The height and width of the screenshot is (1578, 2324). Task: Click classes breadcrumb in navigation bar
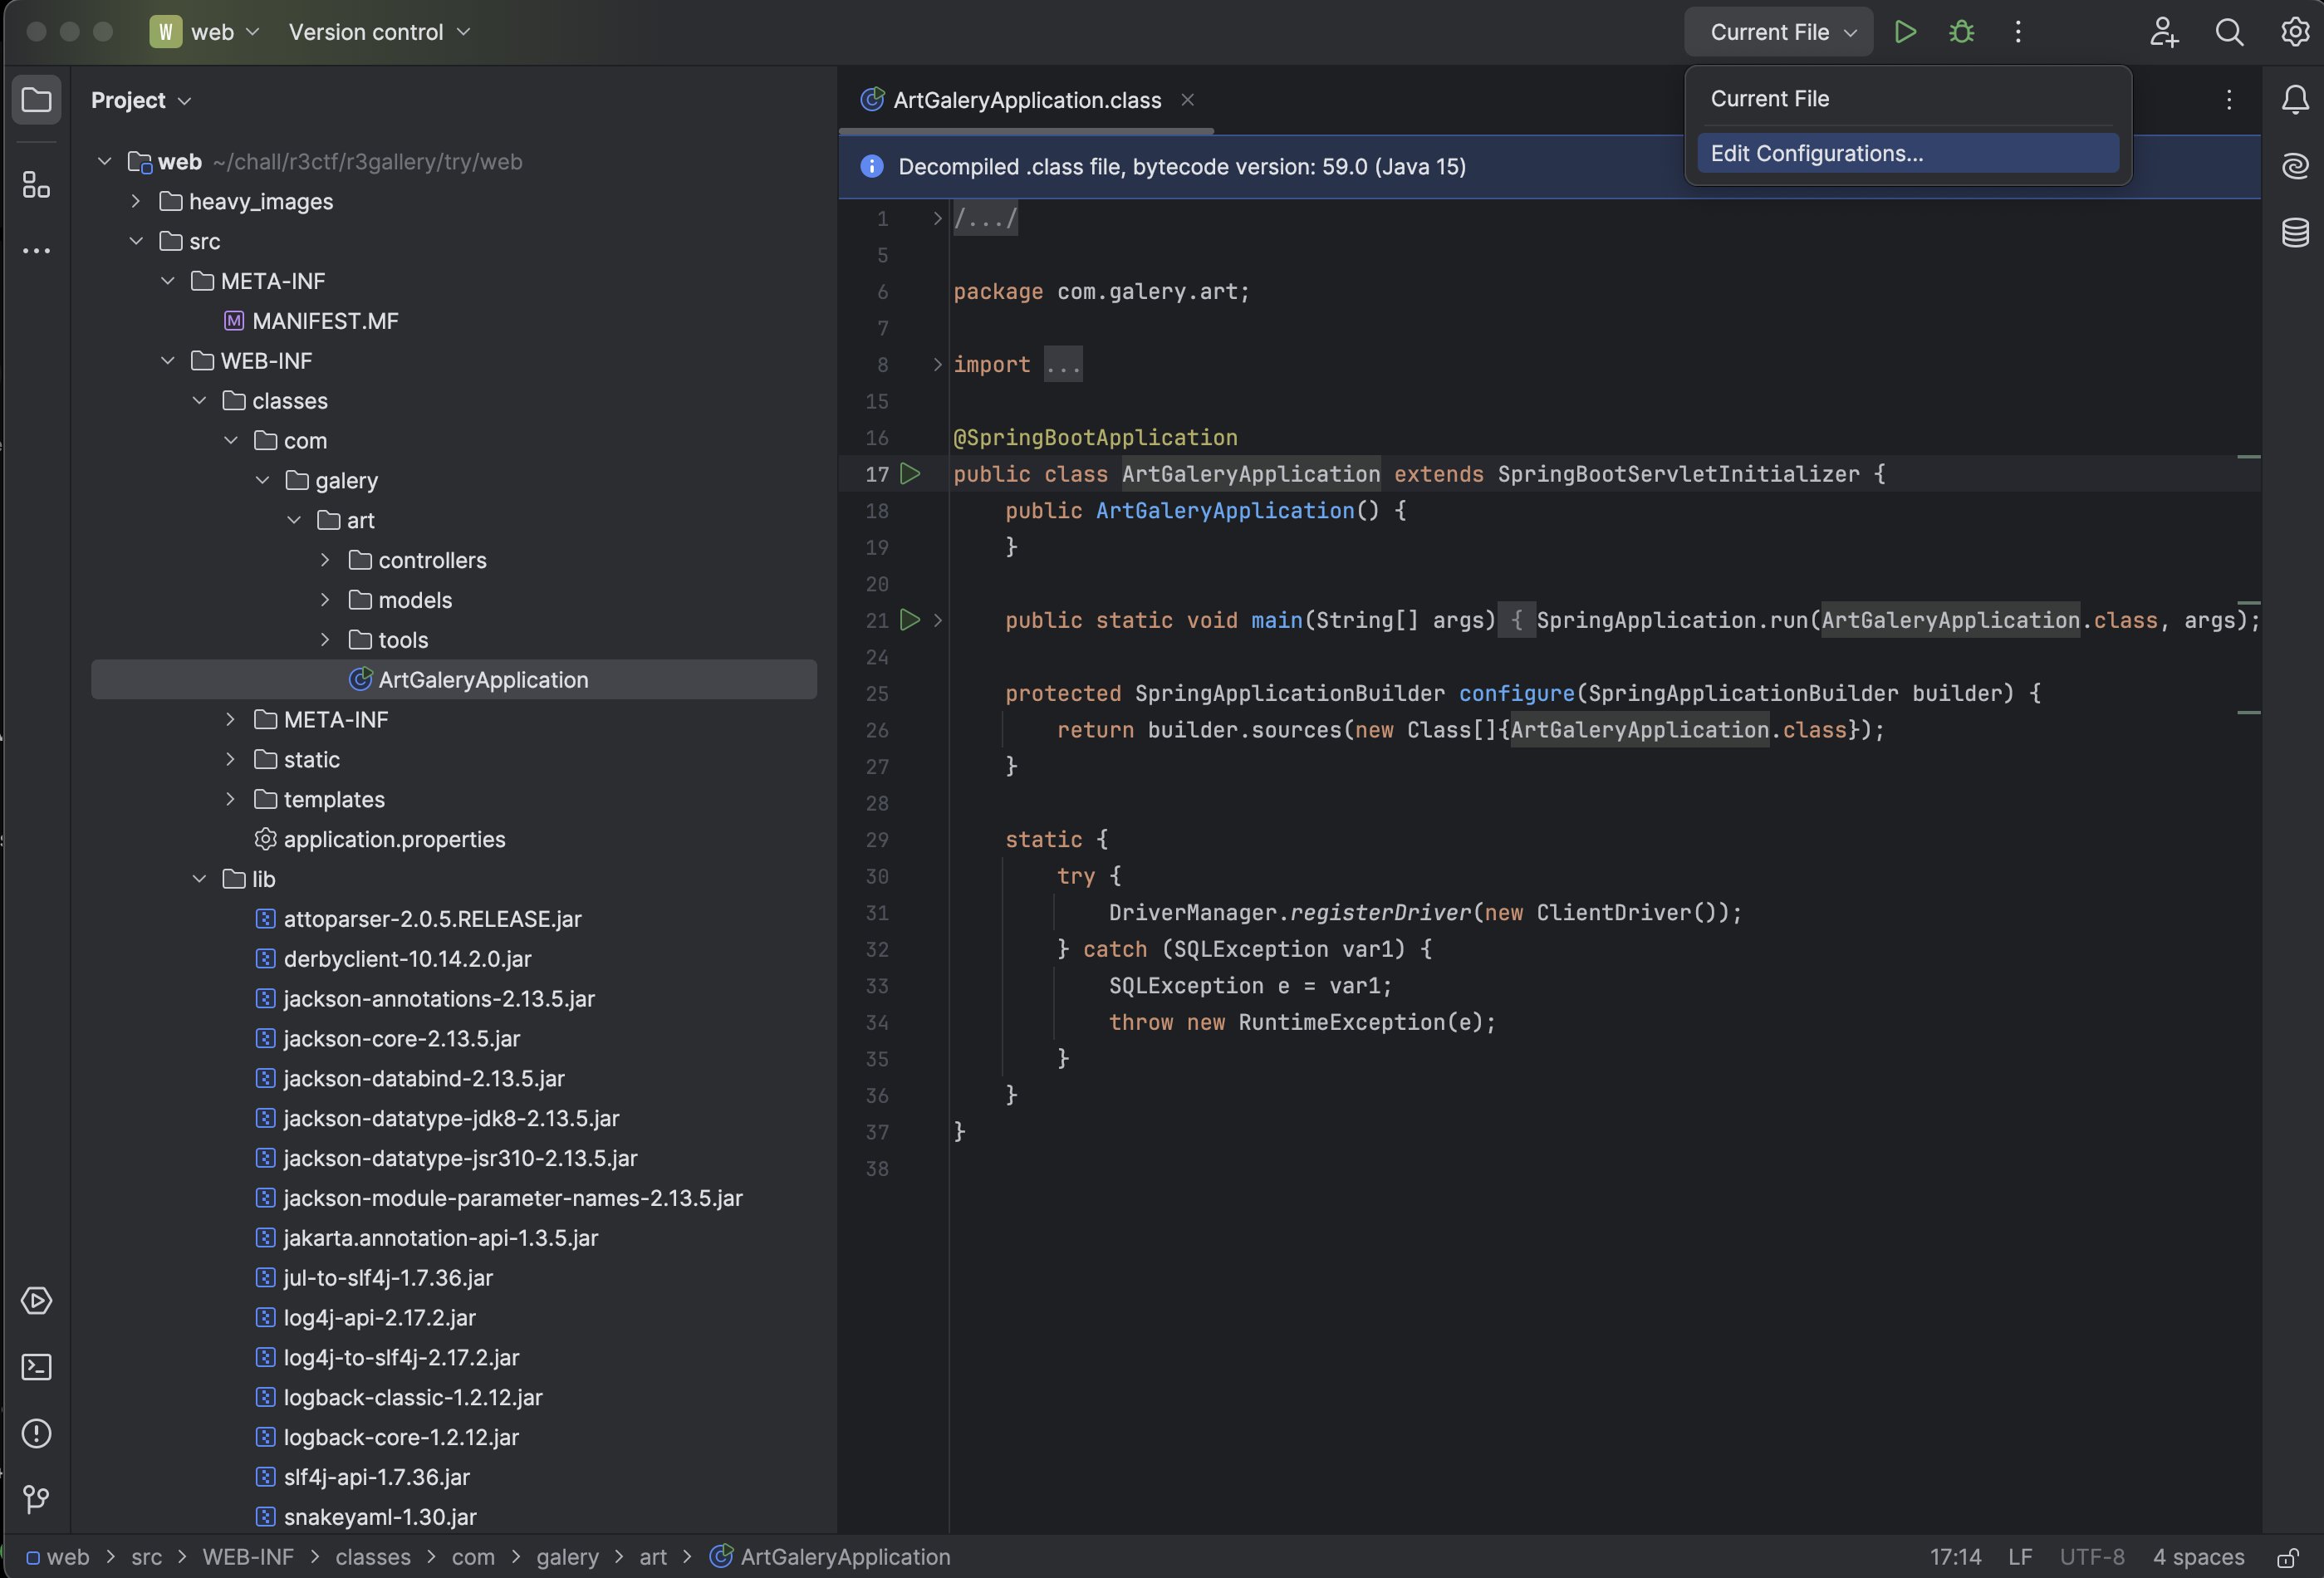373,1557
